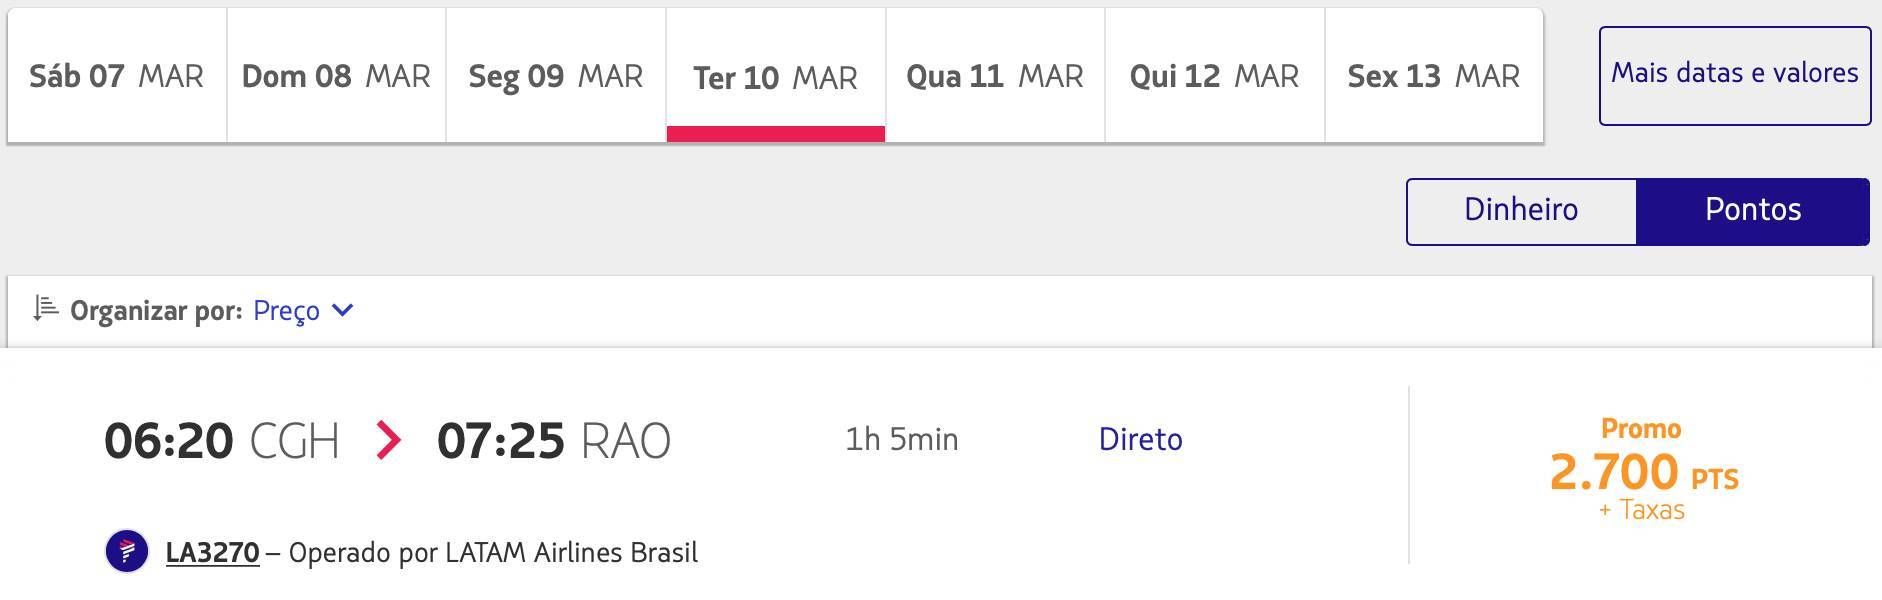
Task: Select the Seg 09 MAR date tab
Action: tap(556, 76)
